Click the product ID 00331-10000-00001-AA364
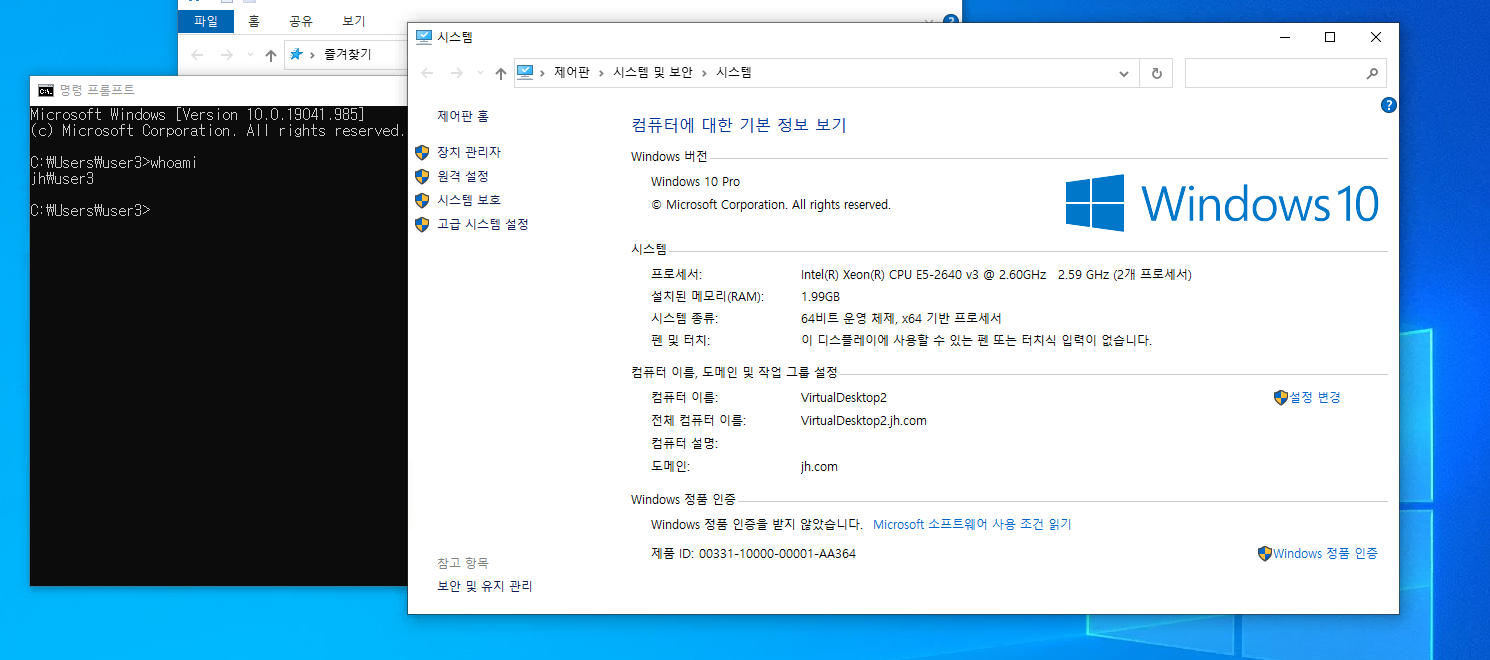 [x=777, y=553]
